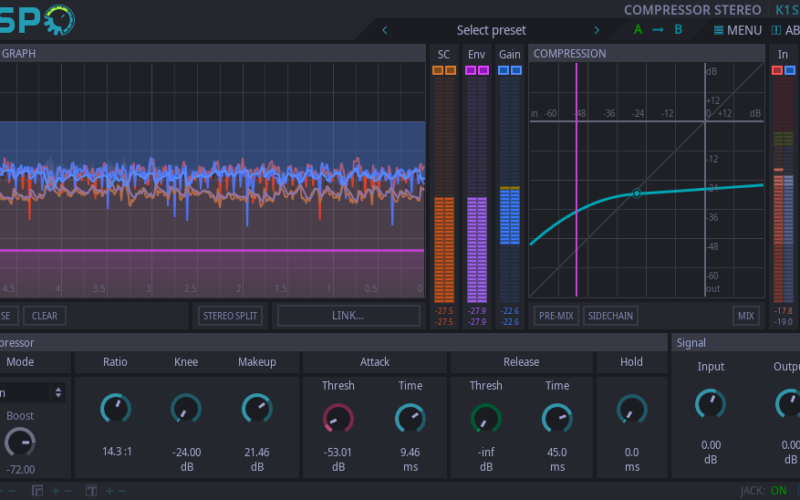Click the Ratio knob

[x=115, y=408]
